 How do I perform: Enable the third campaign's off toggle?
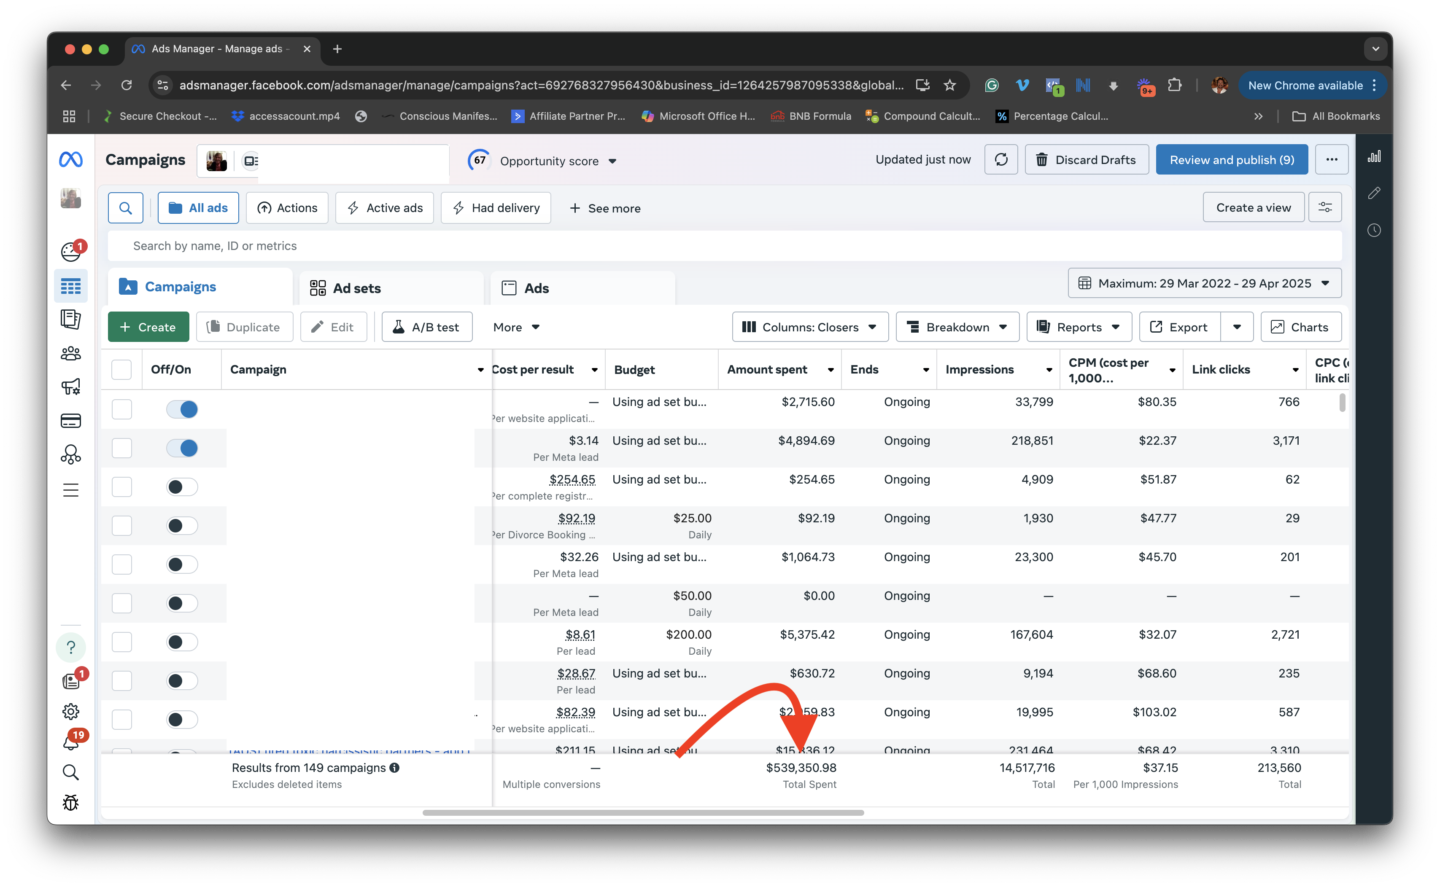point(182,487)
